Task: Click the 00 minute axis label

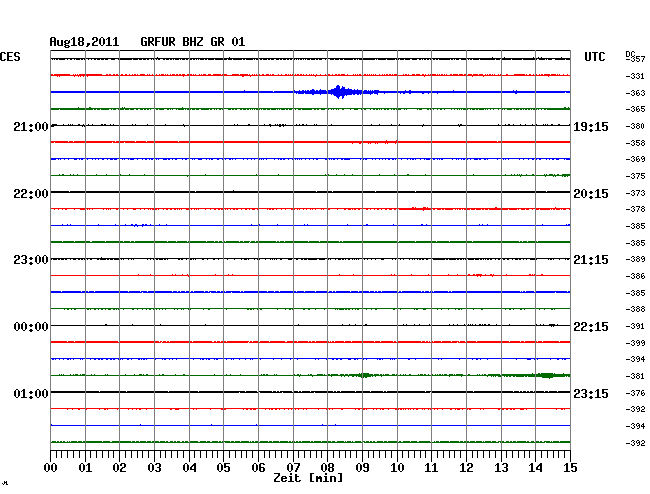Action: (51, 468)
